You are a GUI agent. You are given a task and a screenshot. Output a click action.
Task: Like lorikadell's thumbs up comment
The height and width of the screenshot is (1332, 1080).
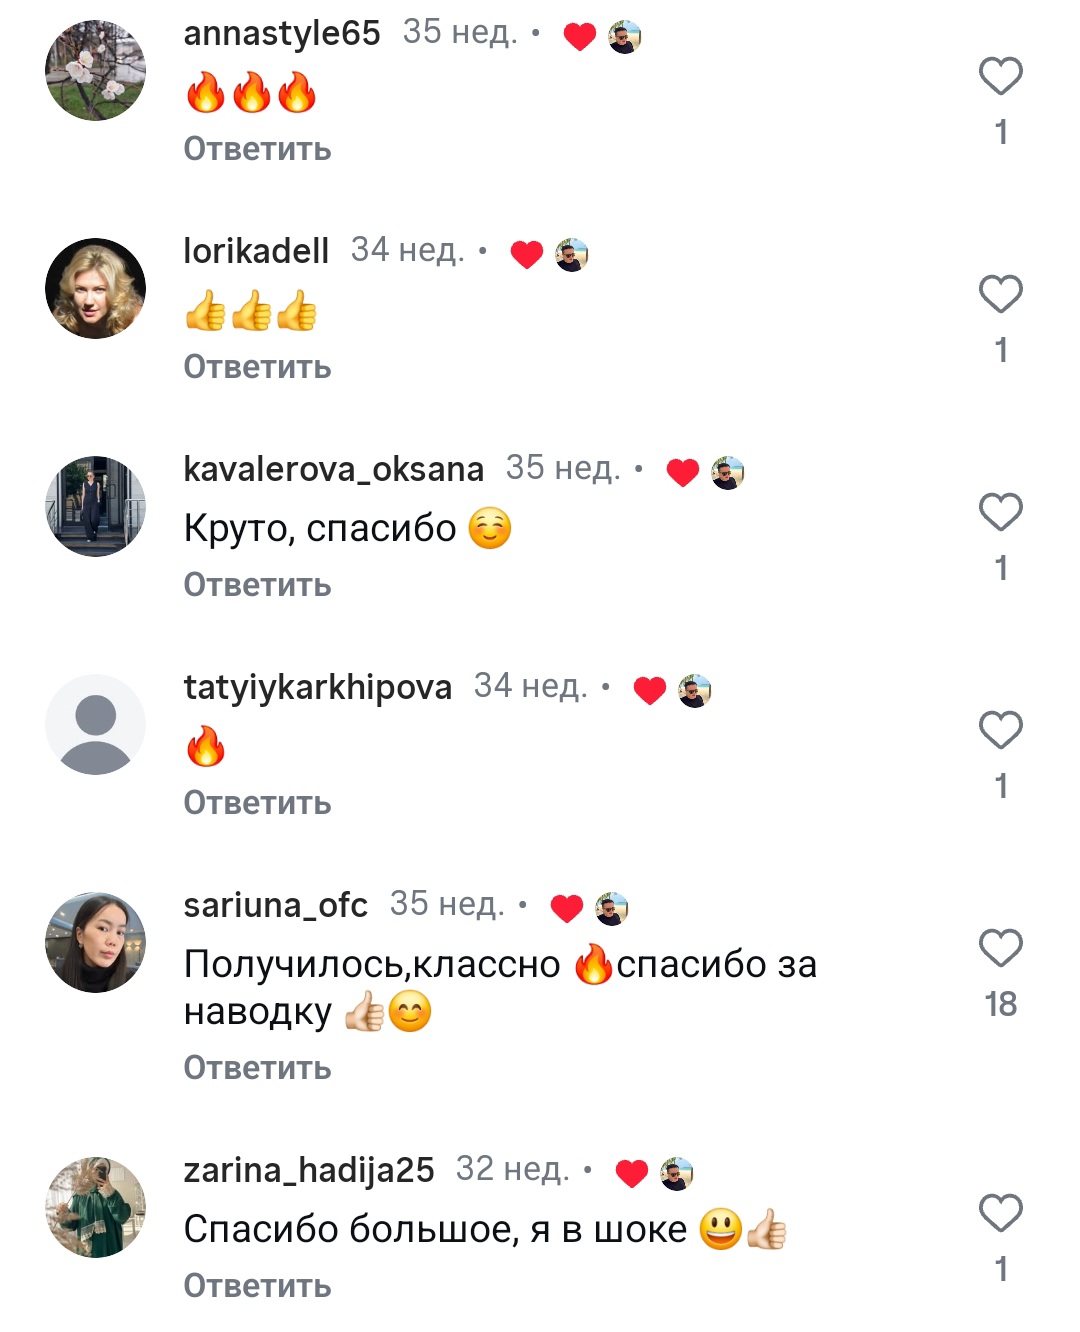pos(1000,294)
